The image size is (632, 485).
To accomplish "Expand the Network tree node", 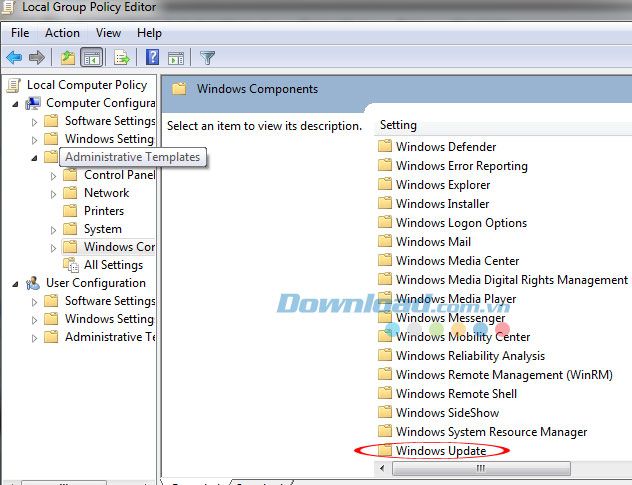I will [53, 194].
